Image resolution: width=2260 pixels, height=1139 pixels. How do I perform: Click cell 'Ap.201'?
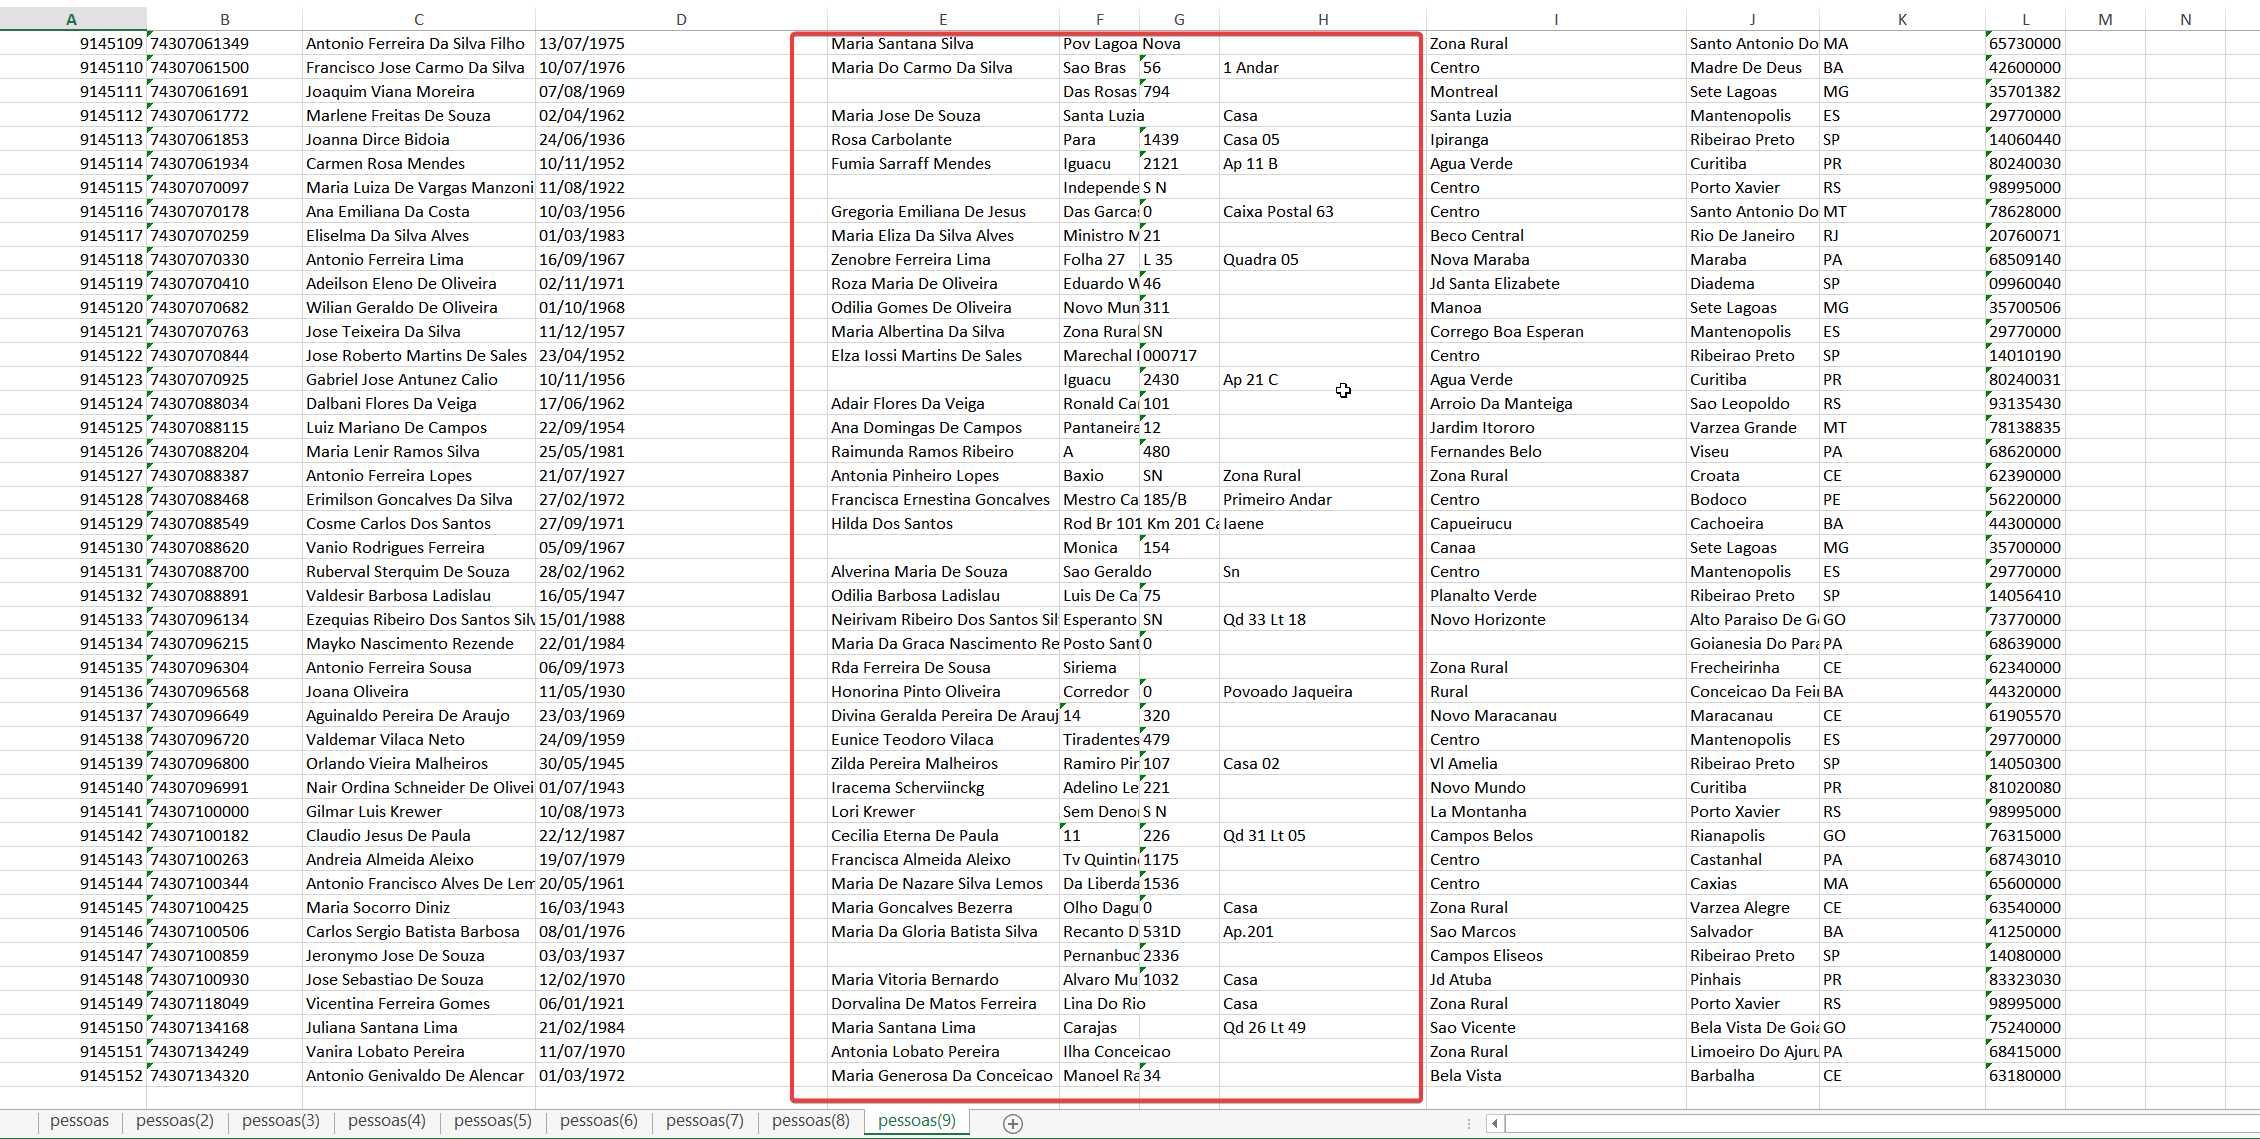coord(1323,931)
